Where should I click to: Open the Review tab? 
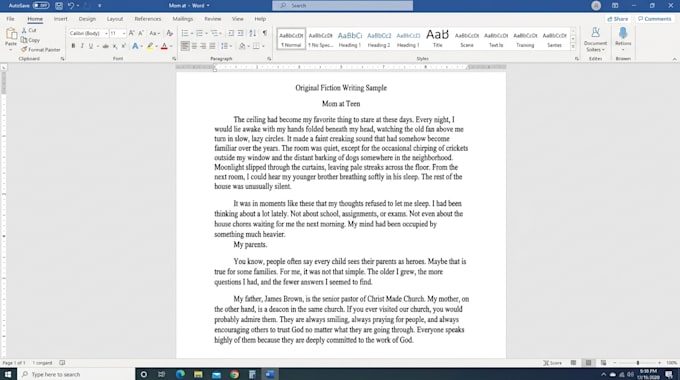(x=212, y=19)
